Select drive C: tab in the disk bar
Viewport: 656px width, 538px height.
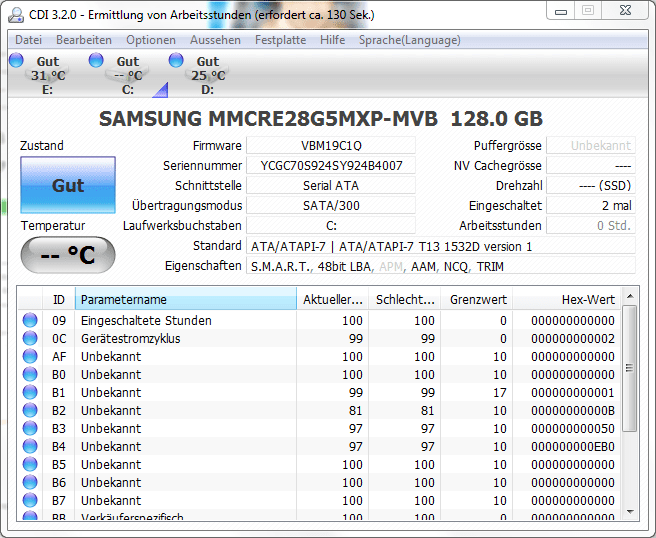[x=128, y=75]
